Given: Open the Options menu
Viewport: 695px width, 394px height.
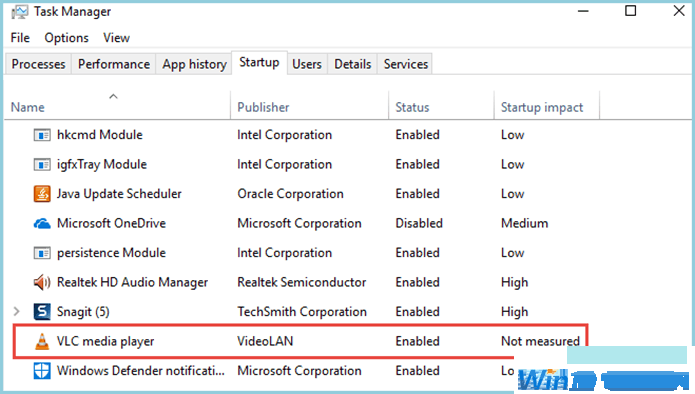Looking at the screenshot, I should pyautogui.click(x=66, y=38).
